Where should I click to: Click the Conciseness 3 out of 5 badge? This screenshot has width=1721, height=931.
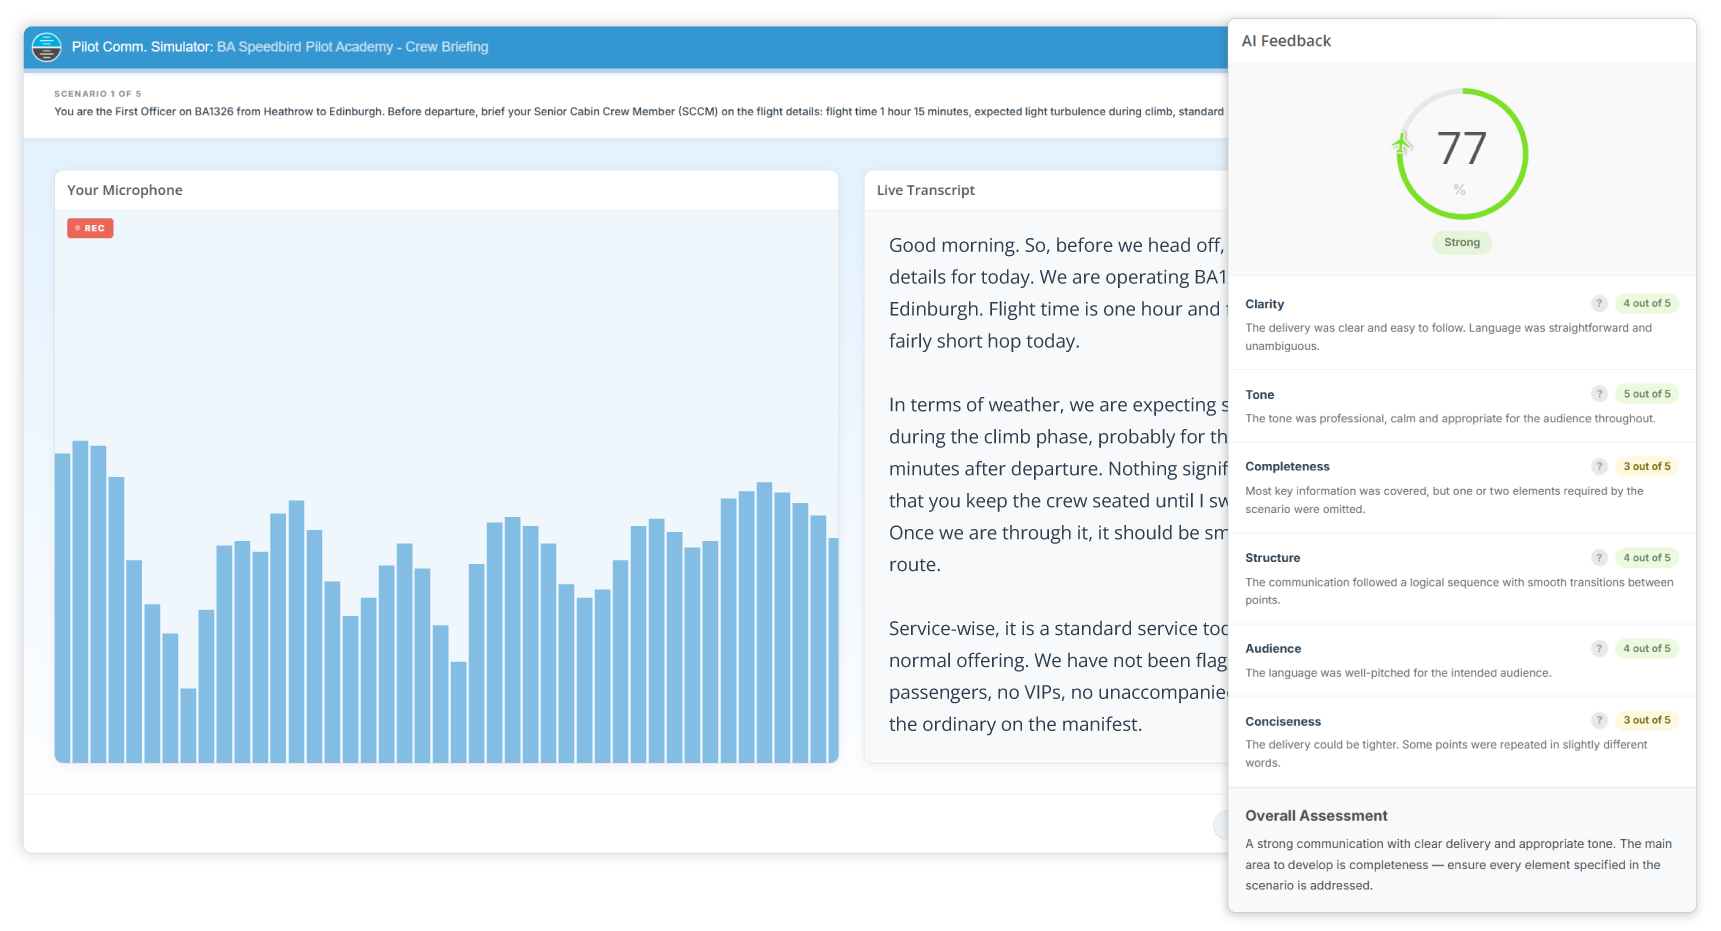pyautogui.click(x=1646, y=720)
